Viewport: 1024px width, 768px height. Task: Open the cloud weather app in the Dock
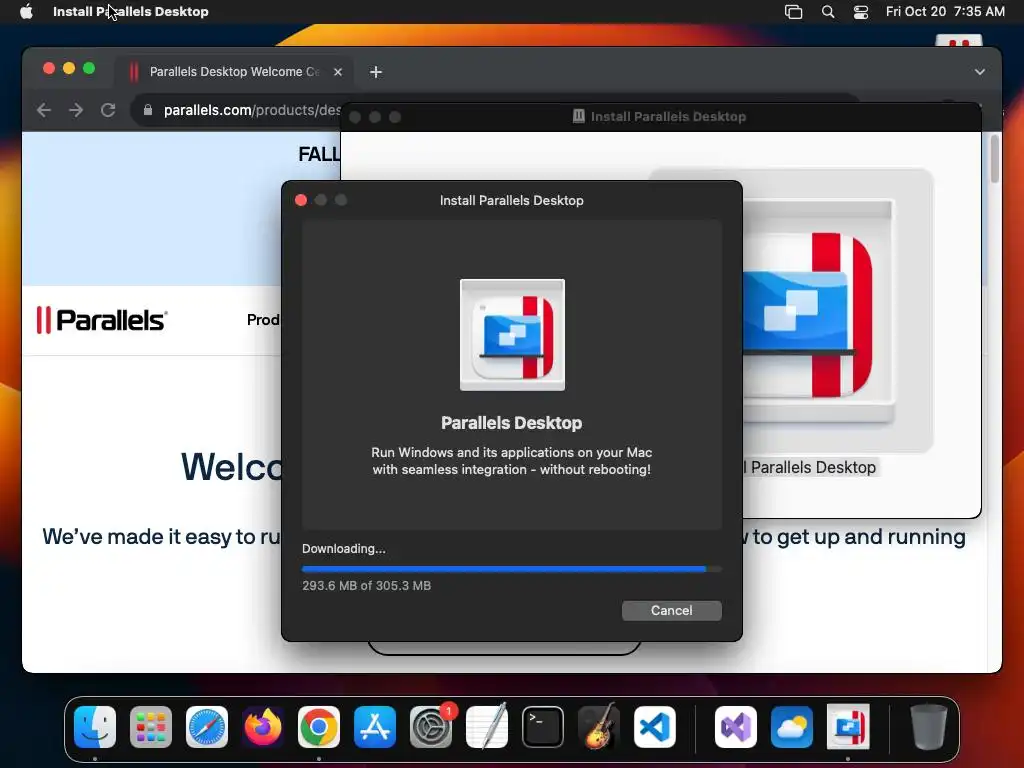pyautogui.click(x=792, y=727)
